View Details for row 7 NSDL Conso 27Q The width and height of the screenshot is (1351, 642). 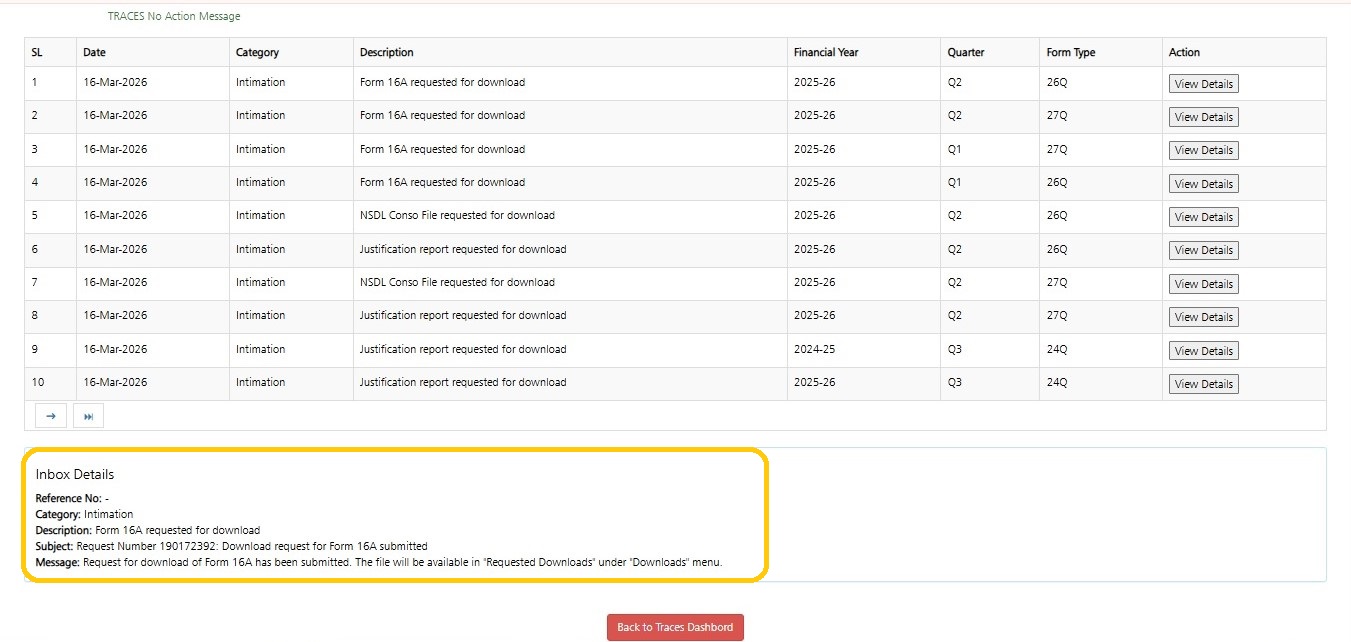point(1203,284)
